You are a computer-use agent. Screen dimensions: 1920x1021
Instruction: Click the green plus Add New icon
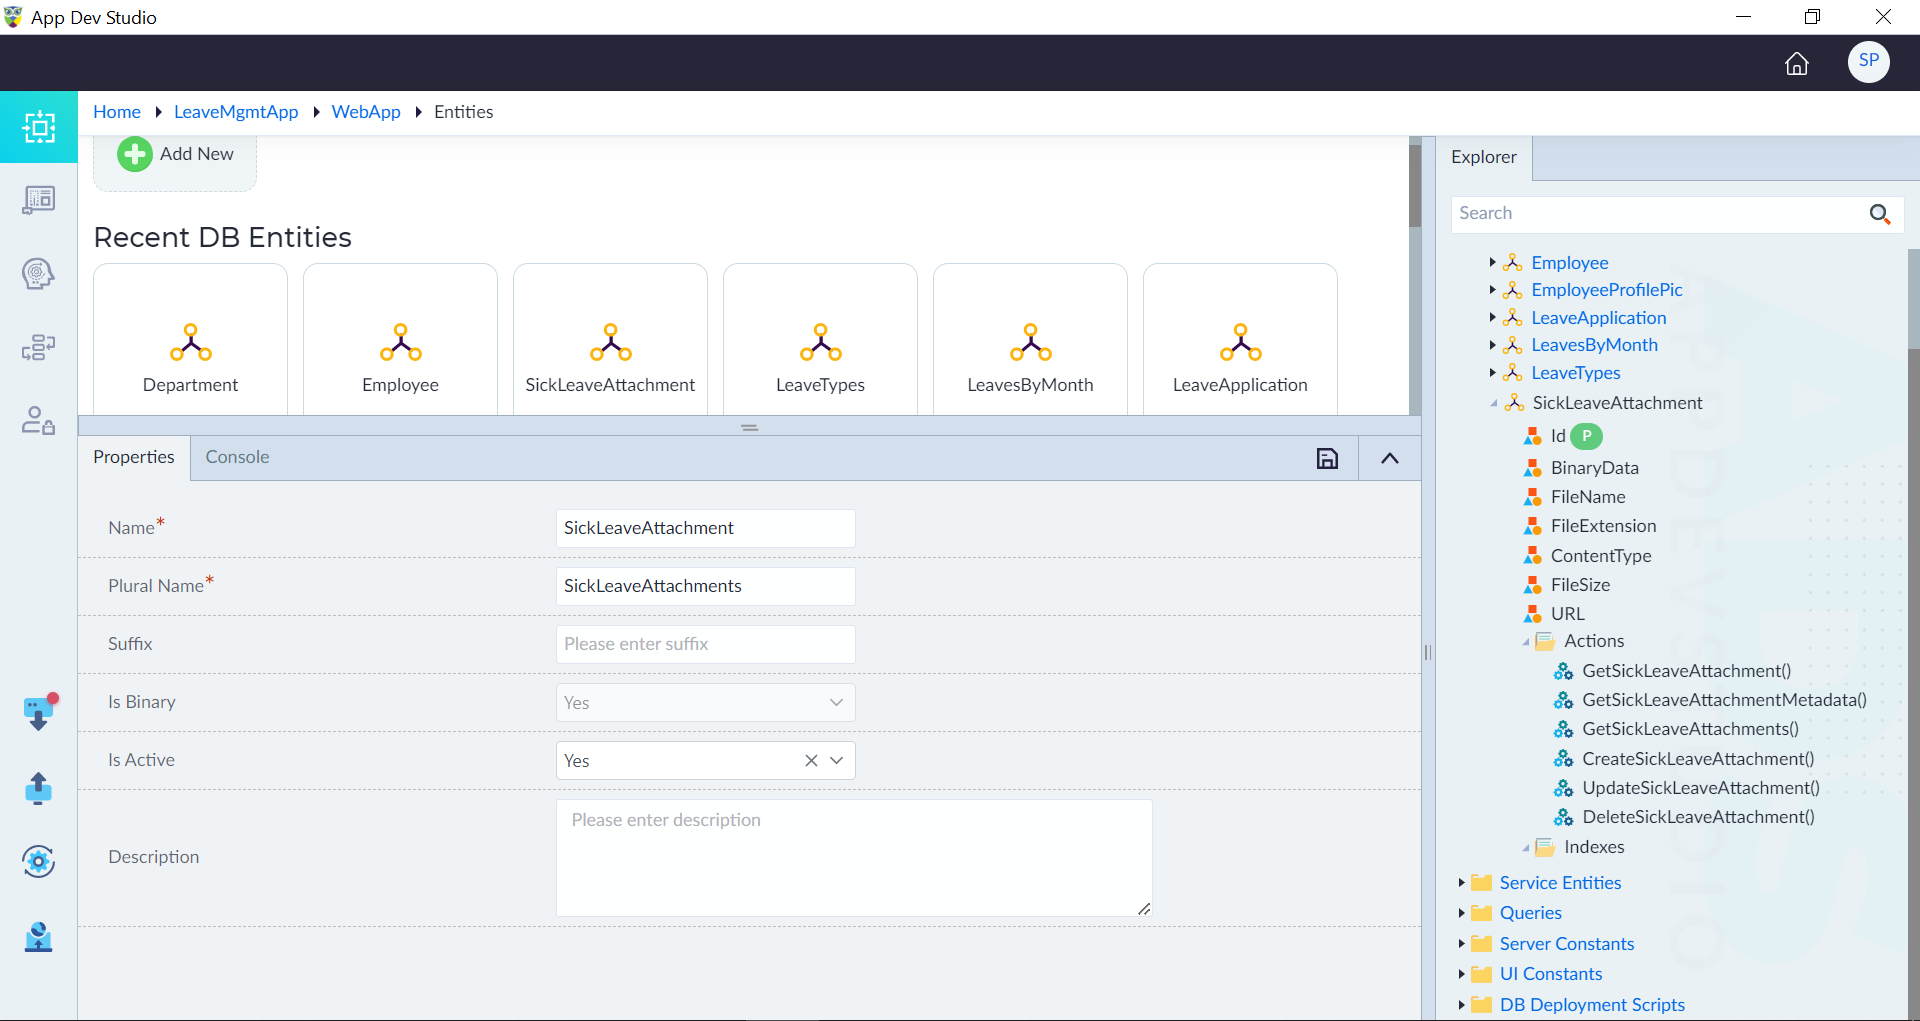135,154
